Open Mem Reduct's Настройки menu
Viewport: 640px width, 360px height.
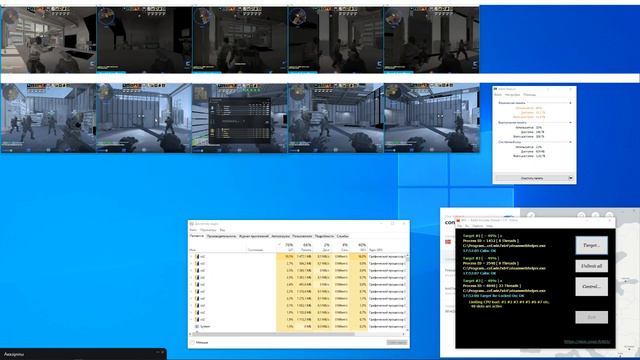pyautogui.click(x=512, y=95)
